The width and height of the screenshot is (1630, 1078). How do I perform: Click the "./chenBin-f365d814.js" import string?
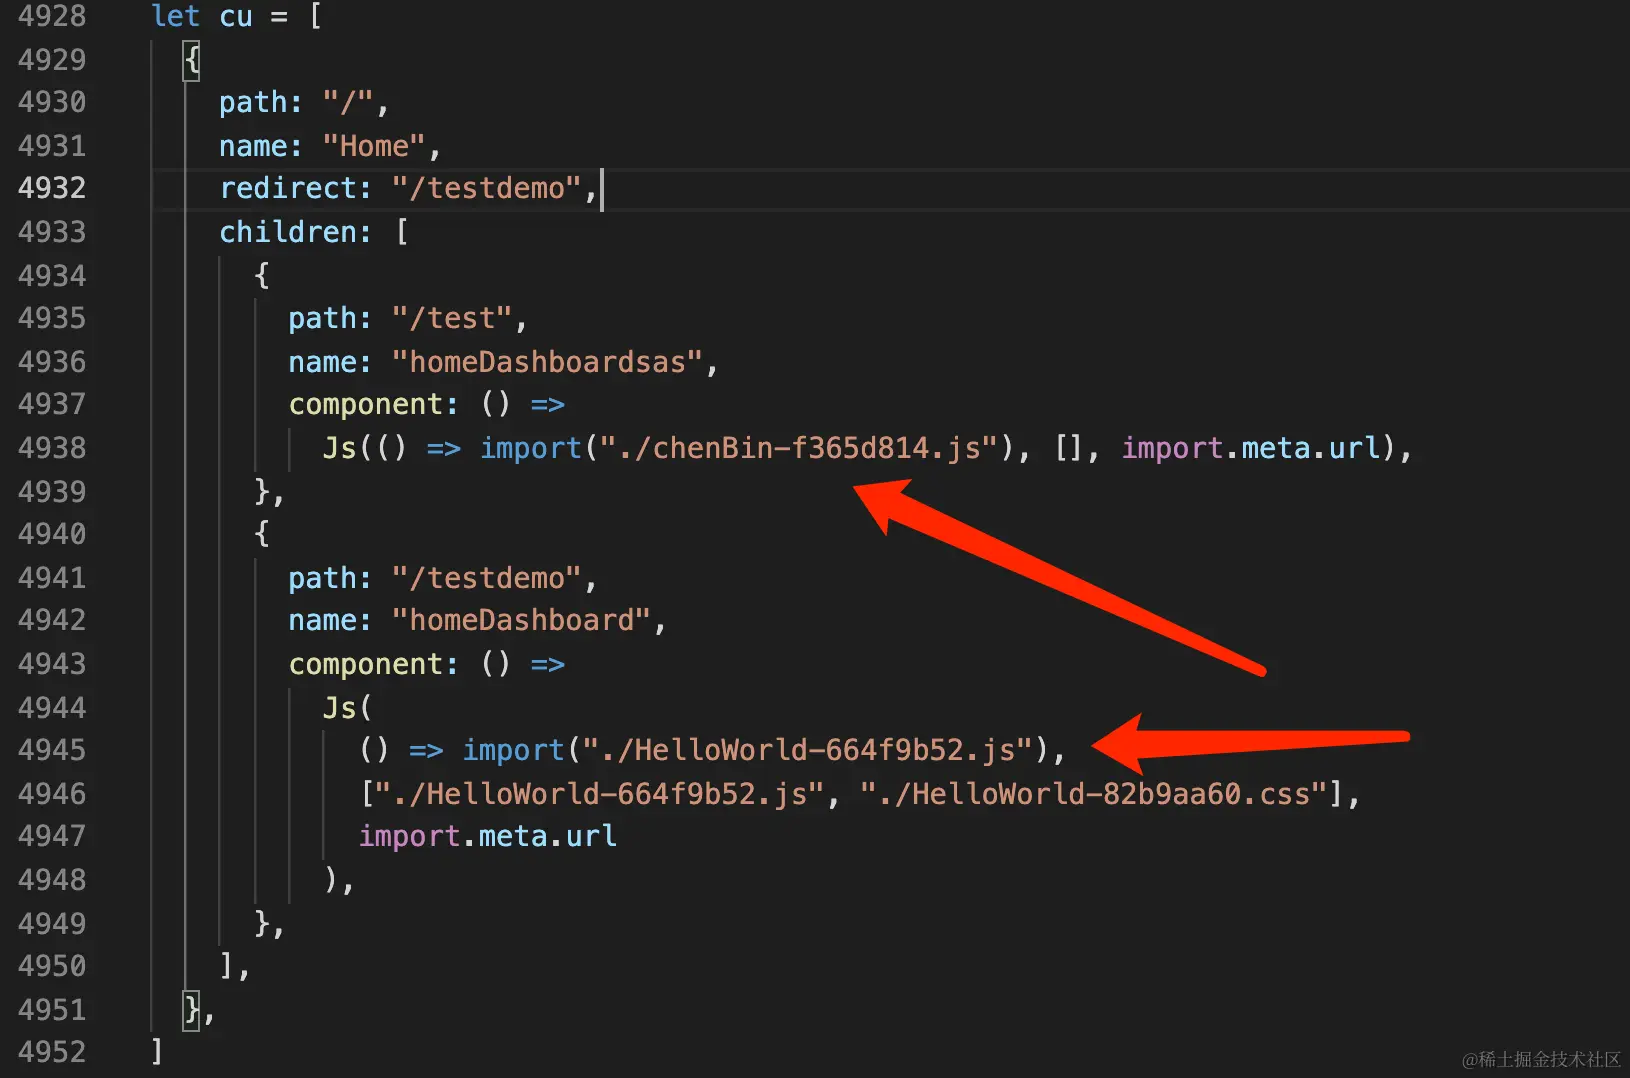799,448
